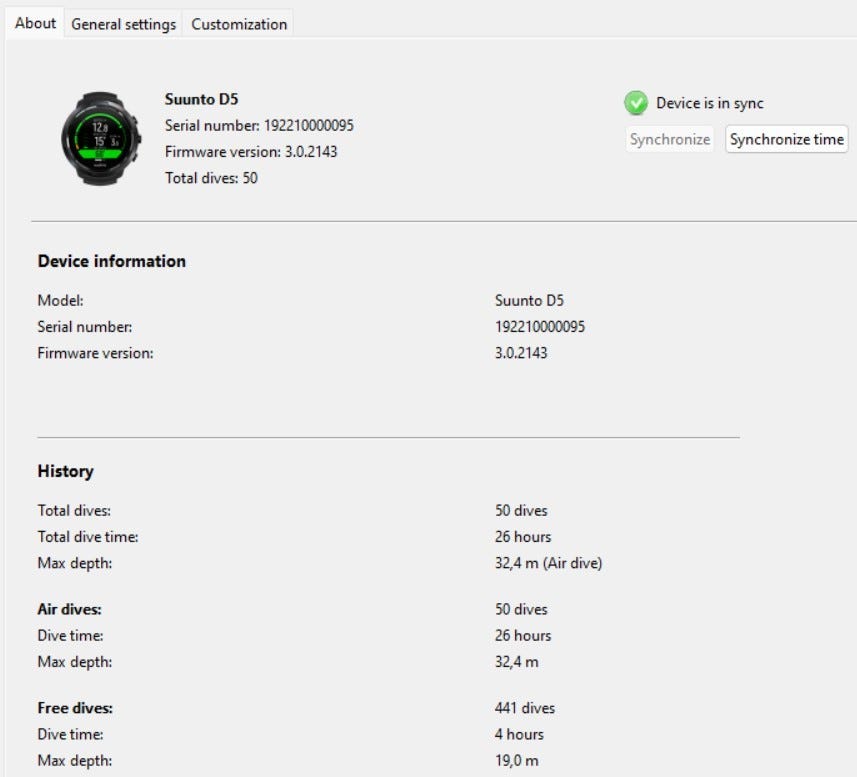The height and width of the screenshot is (777, 857).
Task: Click the Air dives label
Action: click(69, 609)
